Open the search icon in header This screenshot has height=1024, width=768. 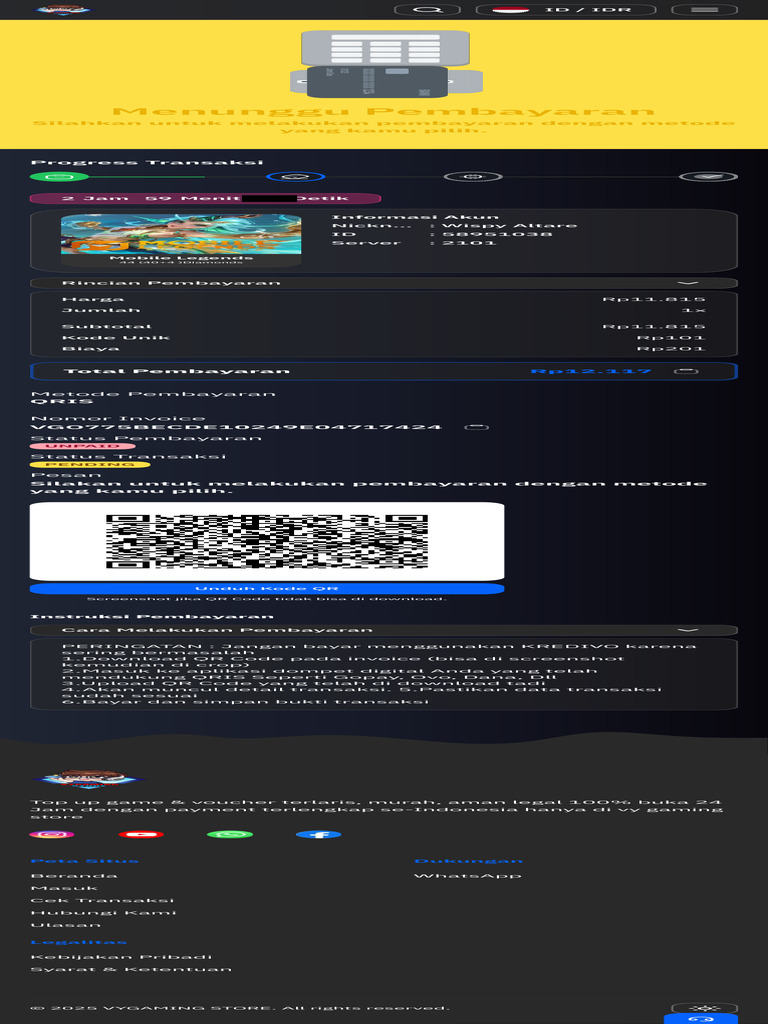pos(428,9)
